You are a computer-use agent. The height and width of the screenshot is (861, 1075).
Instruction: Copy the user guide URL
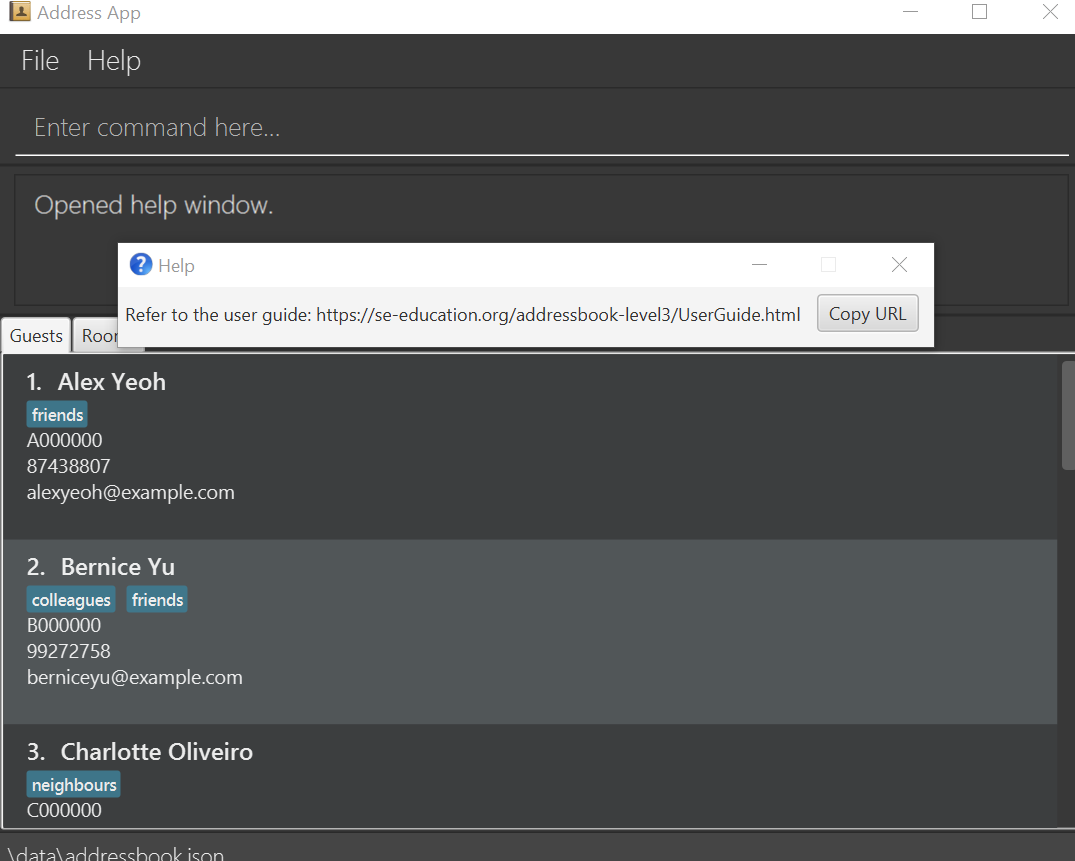coord(867,314)
